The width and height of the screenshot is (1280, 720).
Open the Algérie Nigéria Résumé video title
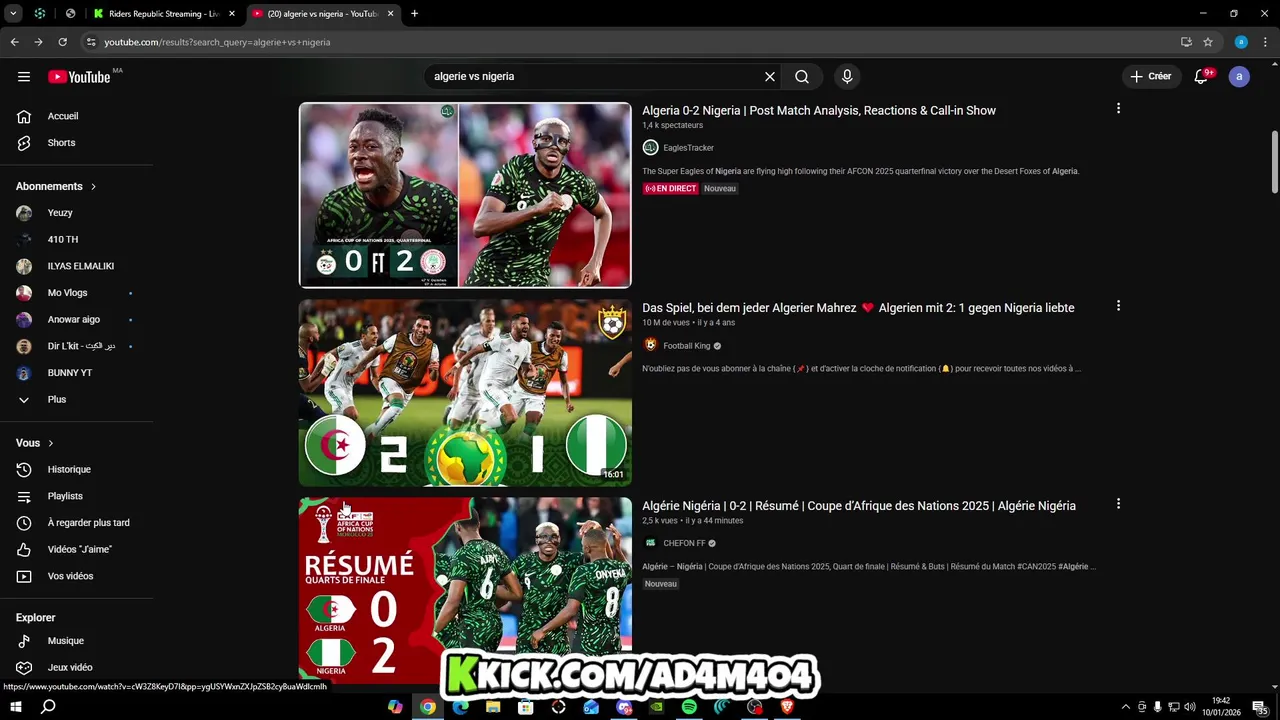(x=859, y=506)
